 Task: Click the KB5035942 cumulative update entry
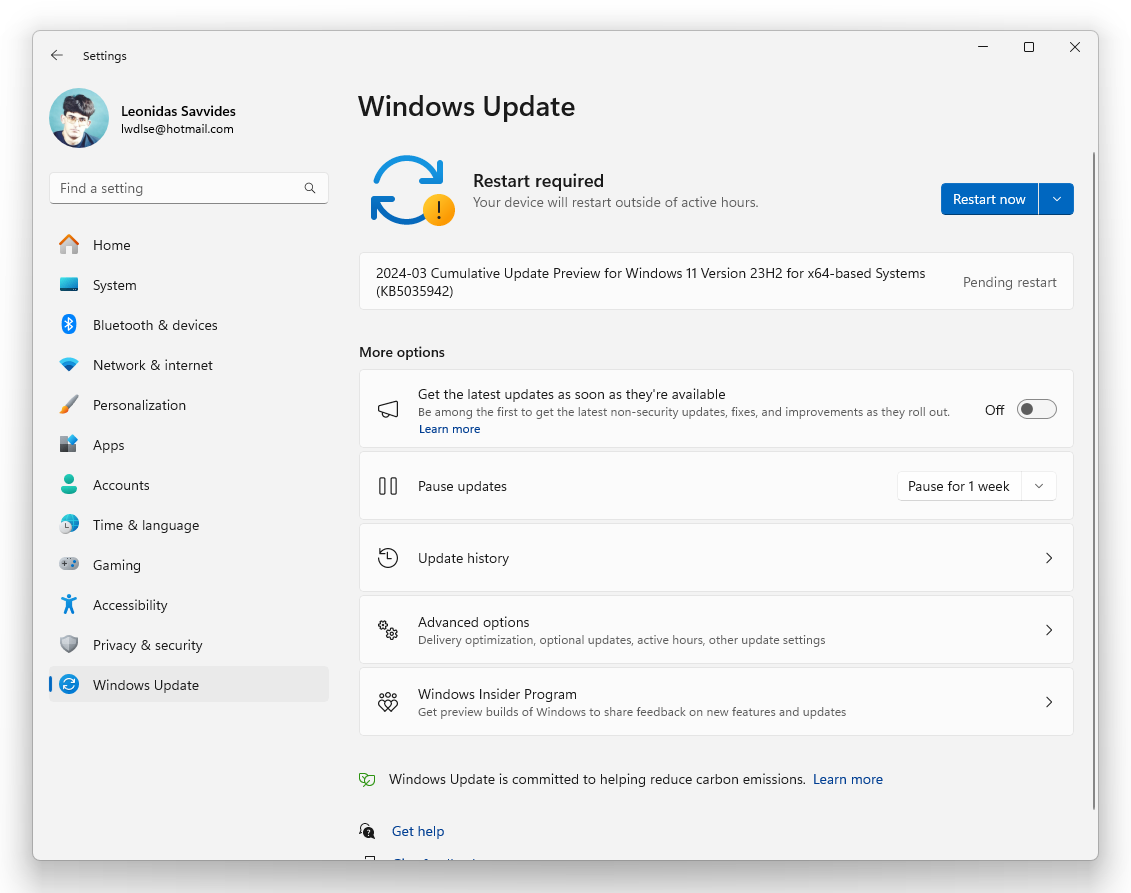pos(716,282)
